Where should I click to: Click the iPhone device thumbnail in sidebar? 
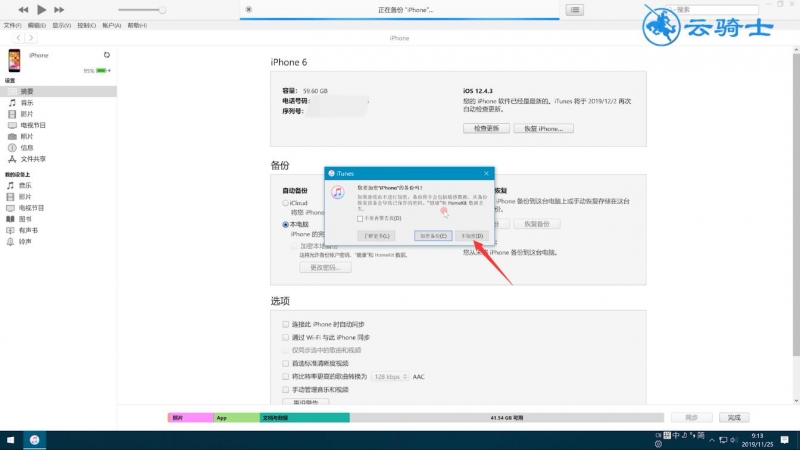pos(14,60)
